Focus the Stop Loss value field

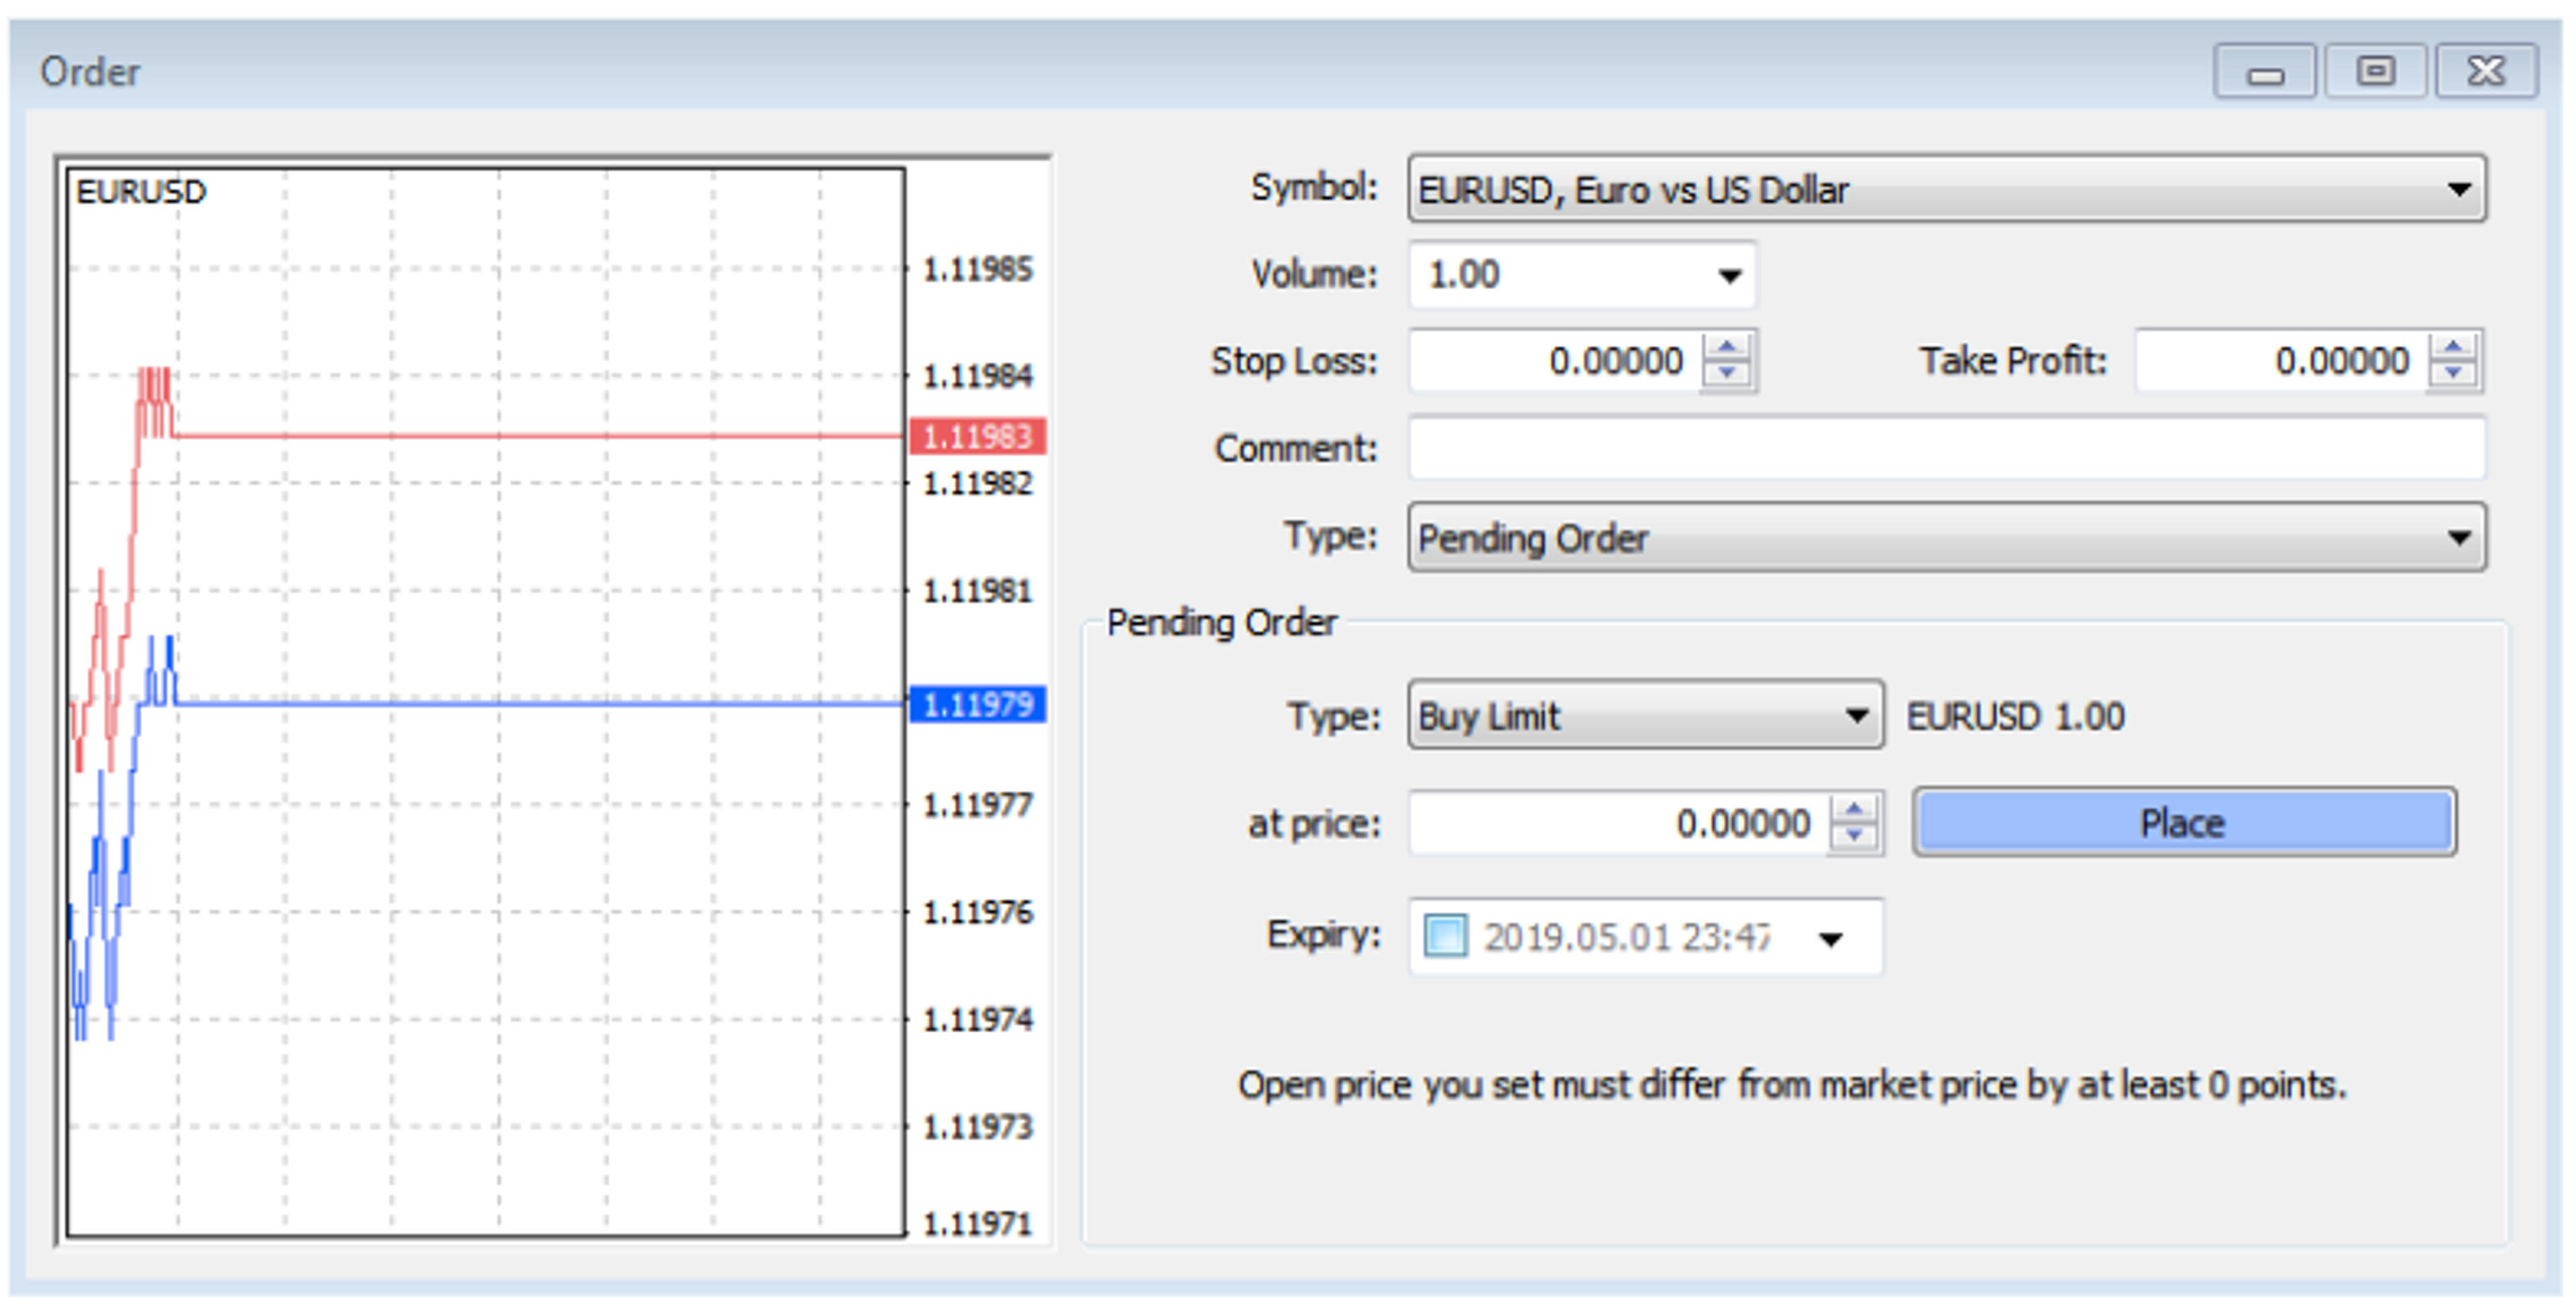[x=1555, y=361]
